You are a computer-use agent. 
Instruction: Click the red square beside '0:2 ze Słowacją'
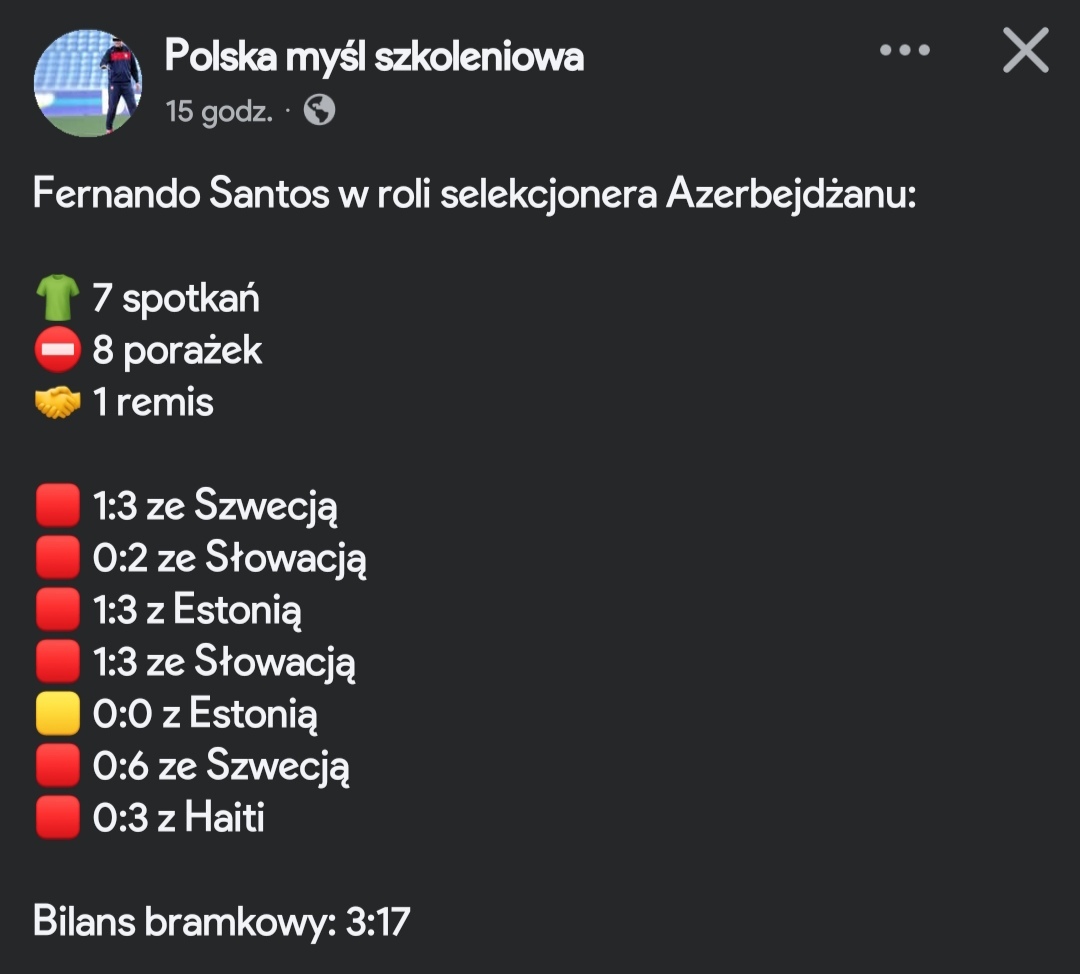[57, 558]
